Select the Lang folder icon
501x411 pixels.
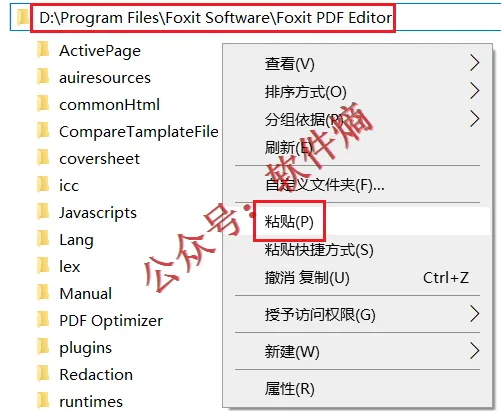[43, 238]
